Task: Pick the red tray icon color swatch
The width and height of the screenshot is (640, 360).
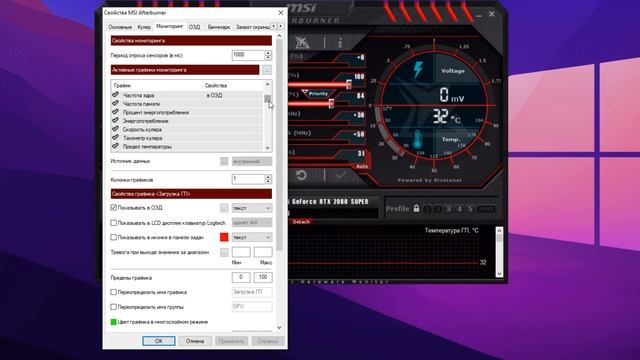Action: point(224,237)
